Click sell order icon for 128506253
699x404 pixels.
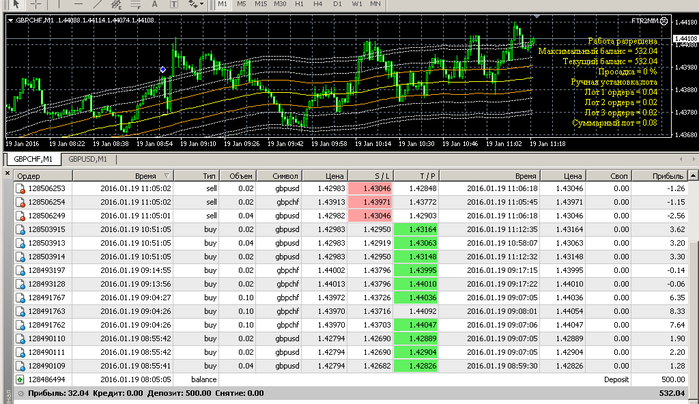[x=20, y=189]
